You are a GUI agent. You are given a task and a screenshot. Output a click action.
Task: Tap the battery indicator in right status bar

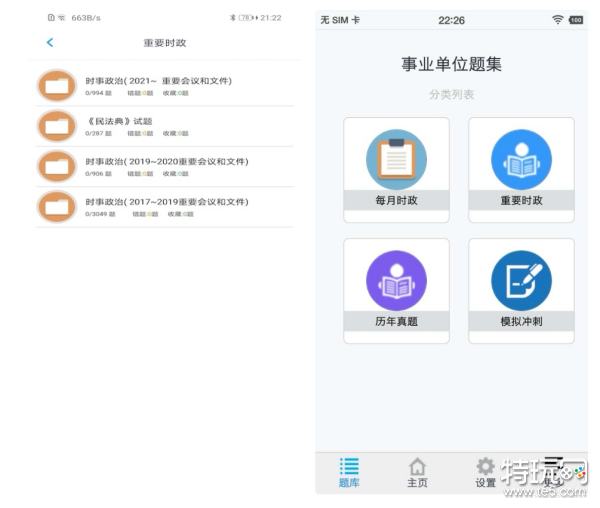[576, 20]
